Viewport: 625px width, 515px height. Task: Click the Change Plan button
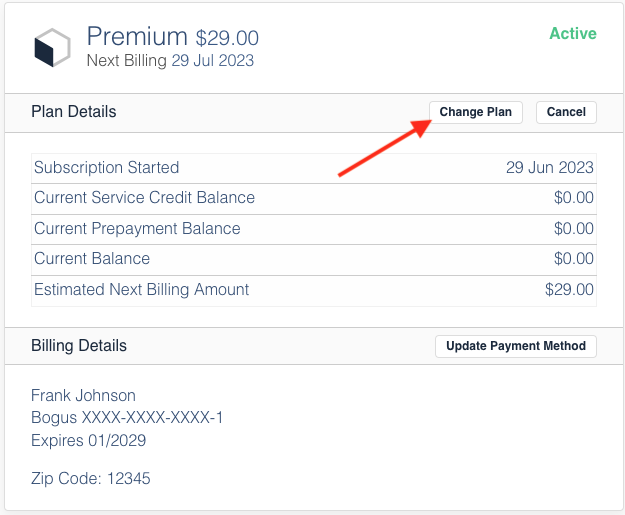(x=475, y=112)
